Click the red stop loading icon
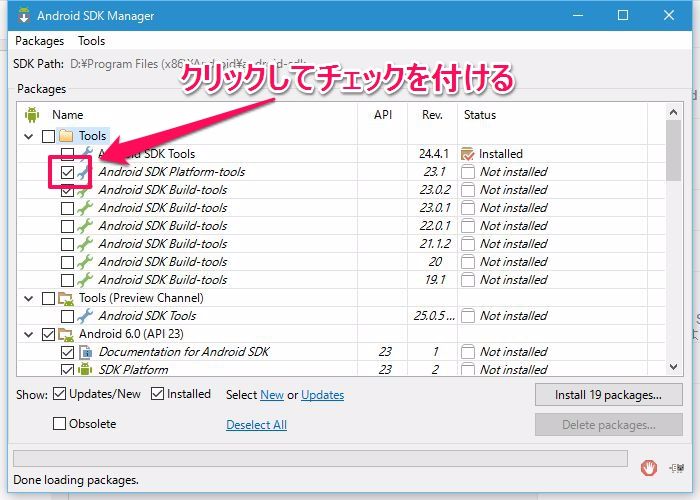The image size is (700, 500). tap(648, 468)
